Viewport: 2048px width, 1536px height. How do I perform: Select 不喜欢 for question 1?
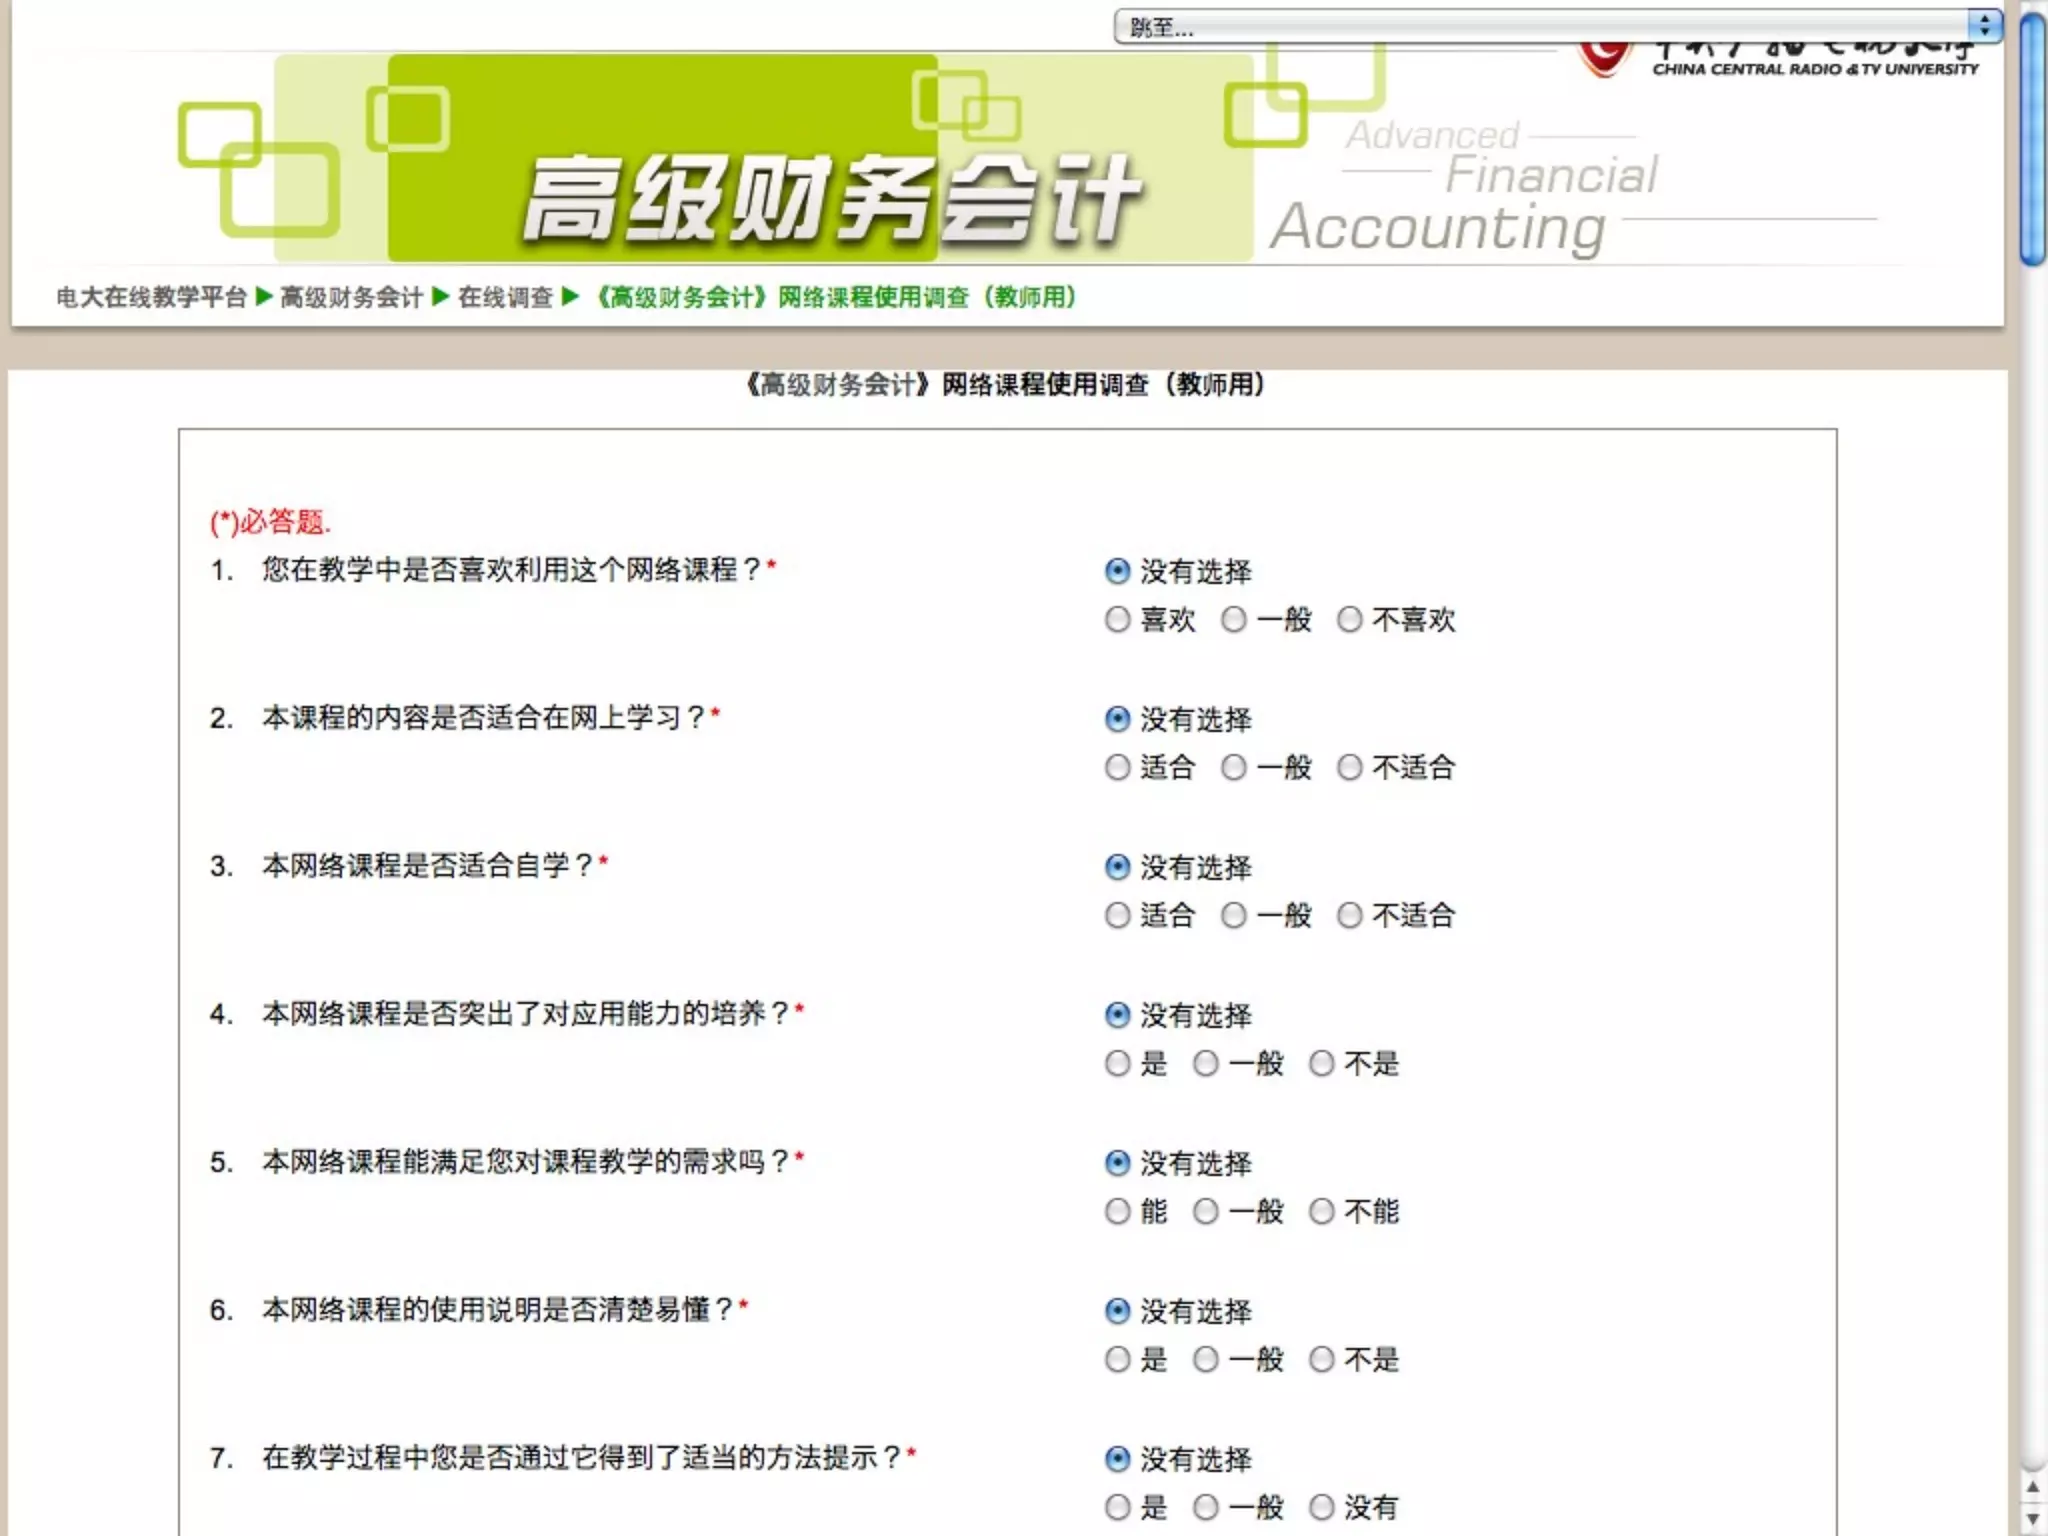click(1350, 620)
